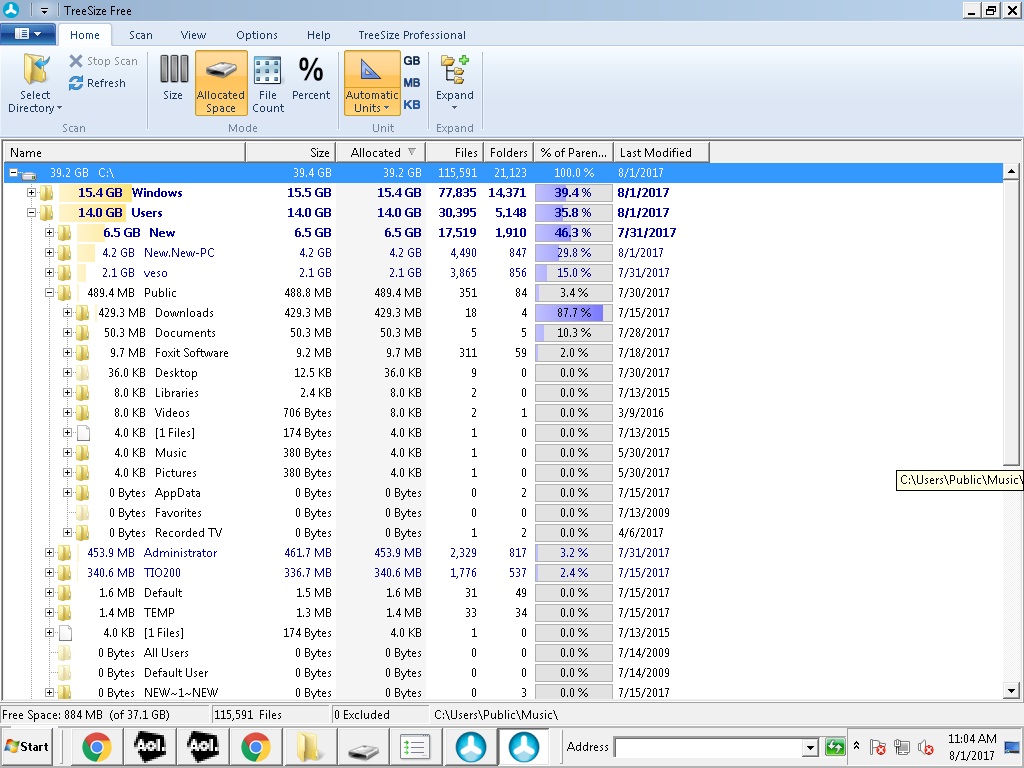
Task: Sort by Allocated column header
Action: coord(381,152)
